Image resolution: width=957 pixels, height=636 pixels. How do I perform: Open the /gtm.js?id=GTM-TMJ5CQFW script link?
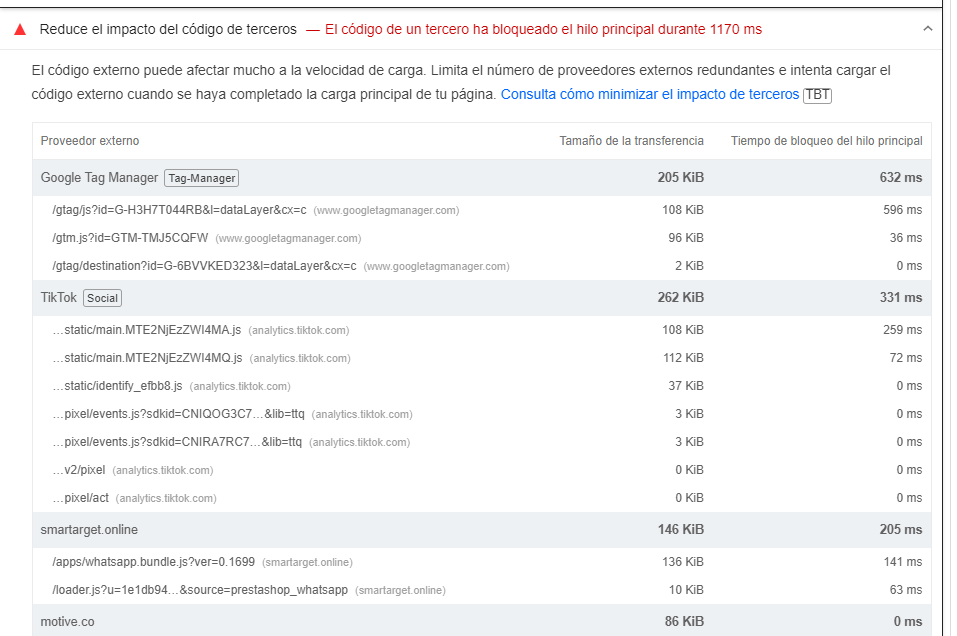coord(130,238)
